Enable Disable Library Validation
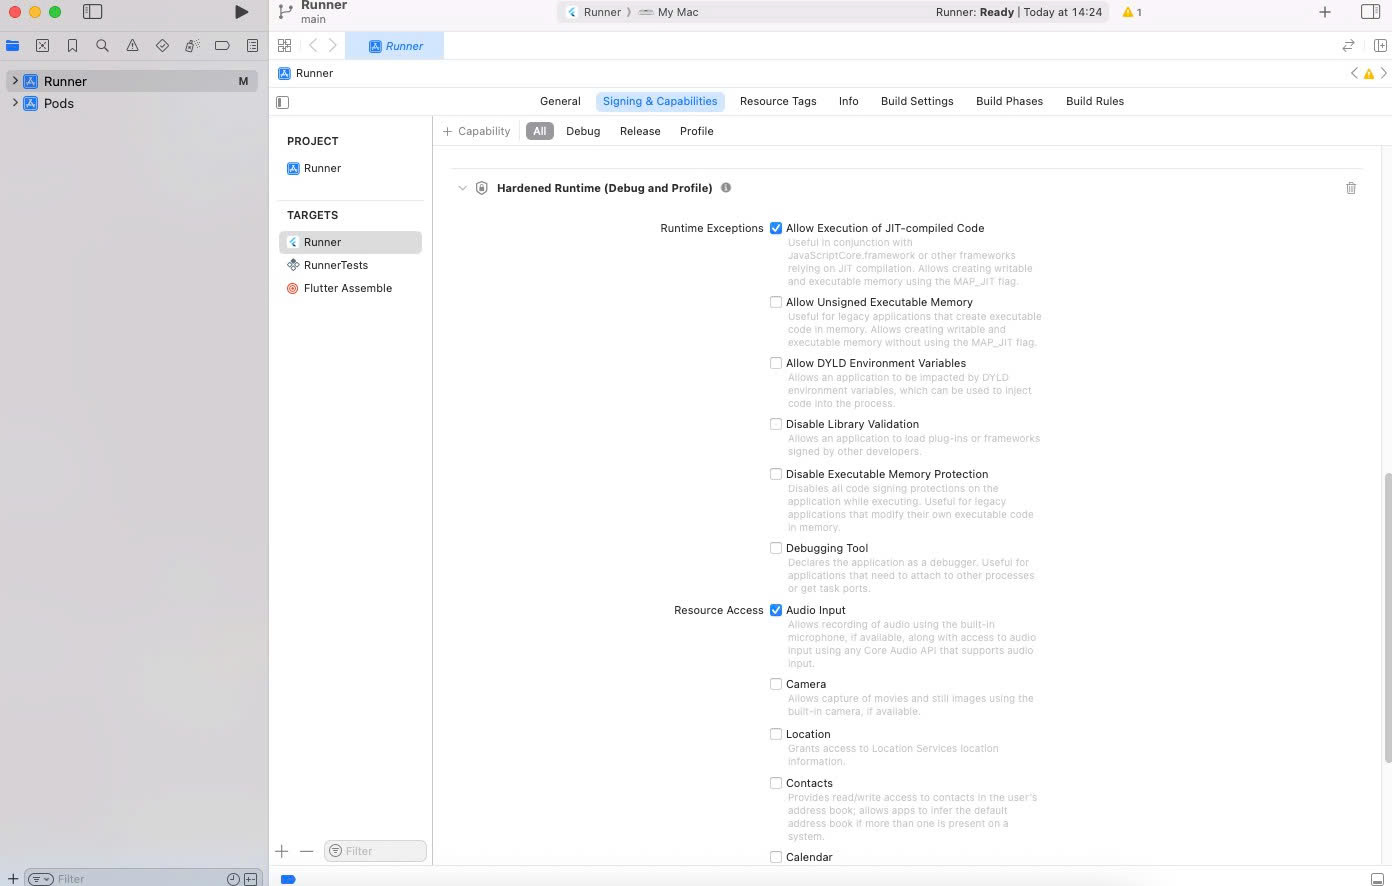The image size is (1392, 886). pos(776,424)
